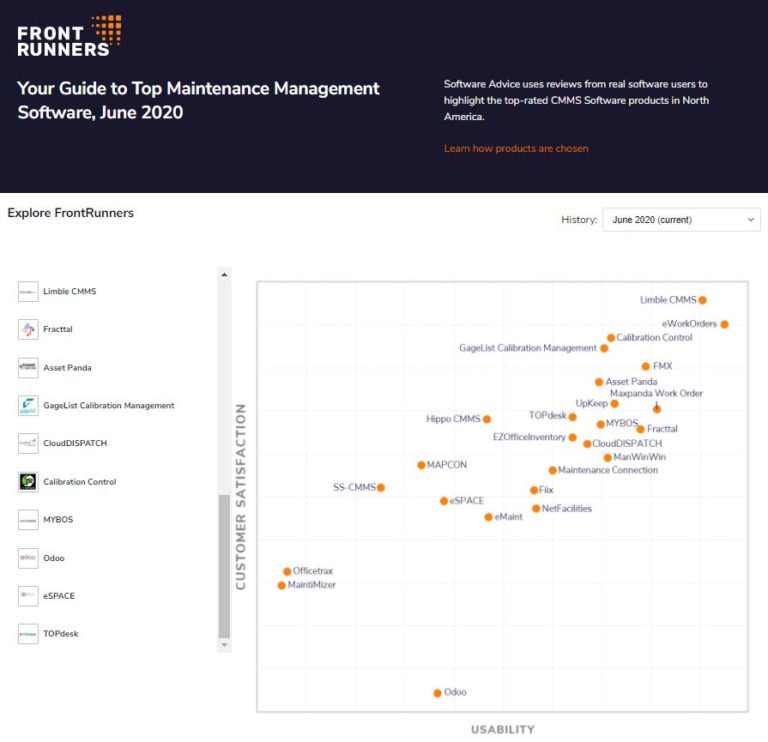This screenshot has height=742, width=768.
Task: Select the SS-CMMS chart dot
Action: click(381, 488)
